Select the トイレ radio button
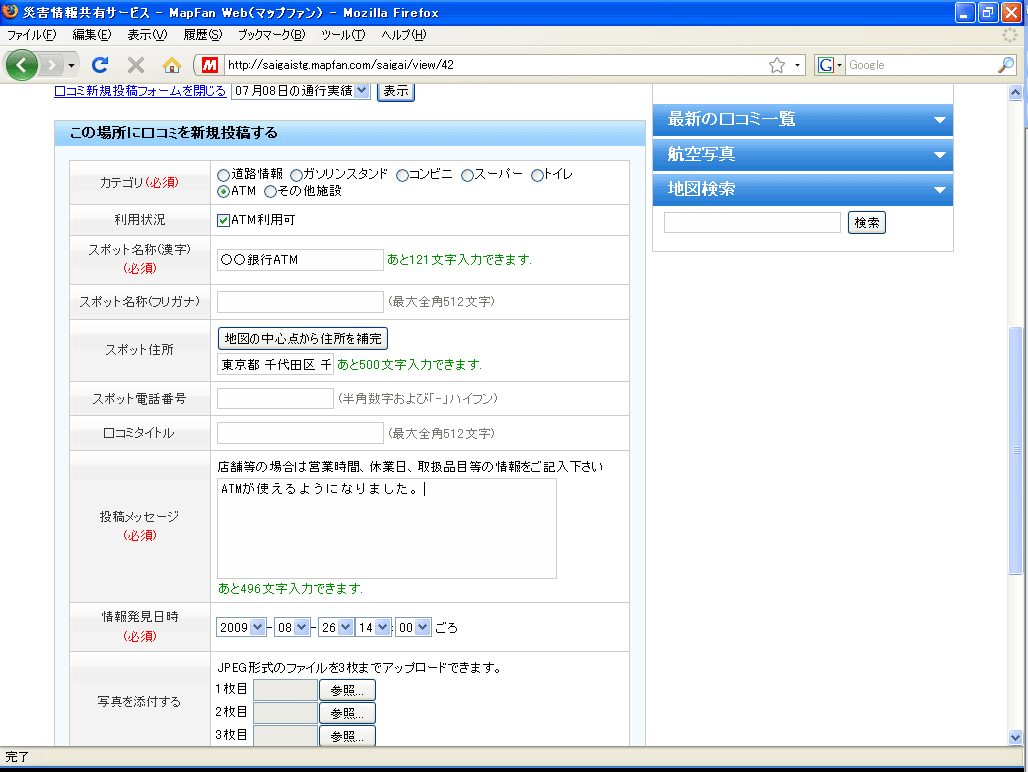The width and height of the screenshot is (1028, 772). tap(536, 174)
